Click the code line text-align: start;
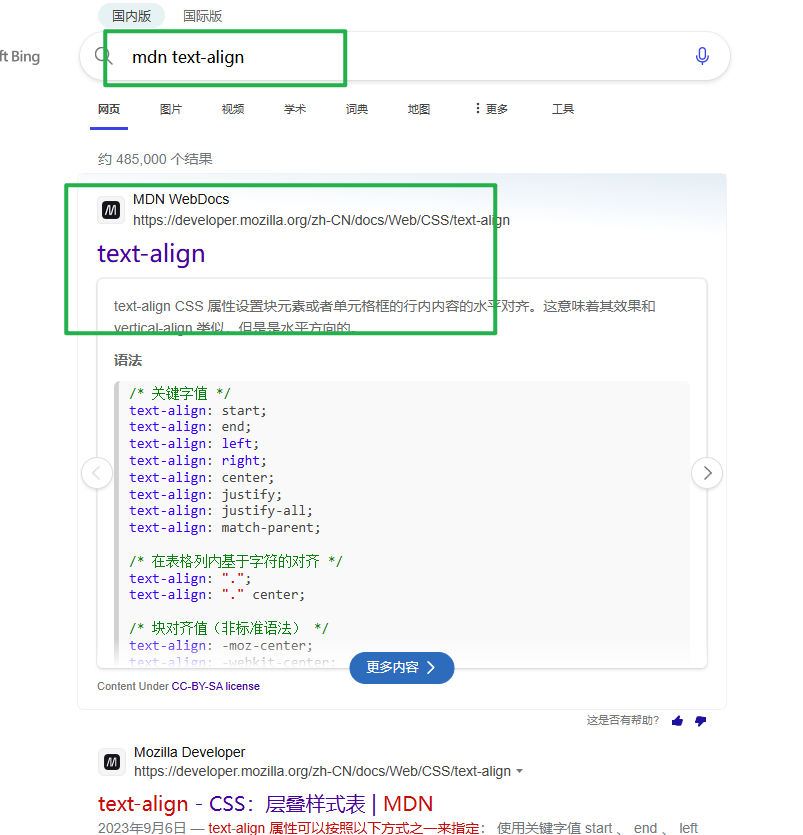803x835 pixels. pyautogui.click(x=198, y=411)
